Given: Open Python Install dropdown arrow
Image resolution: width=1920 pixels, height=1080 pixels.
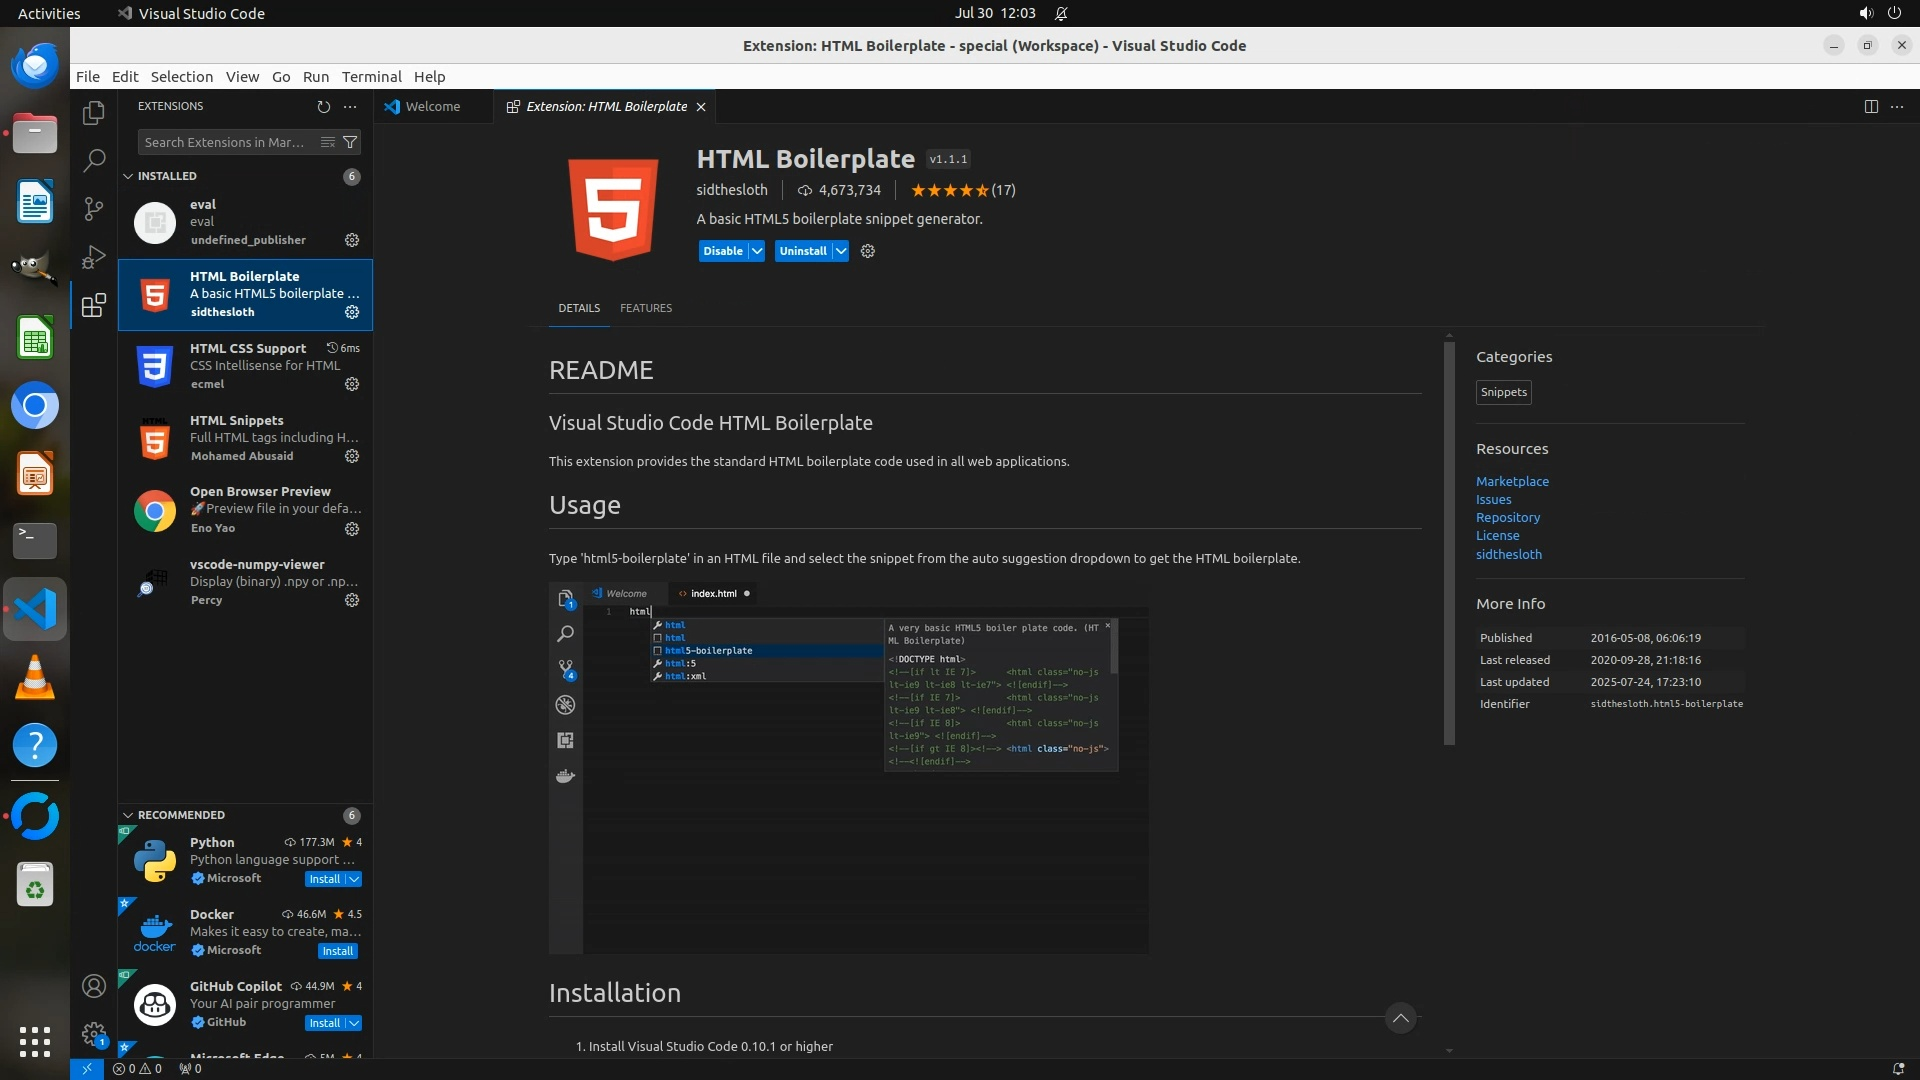Looking at the screenshot, I should pos(354,879).
